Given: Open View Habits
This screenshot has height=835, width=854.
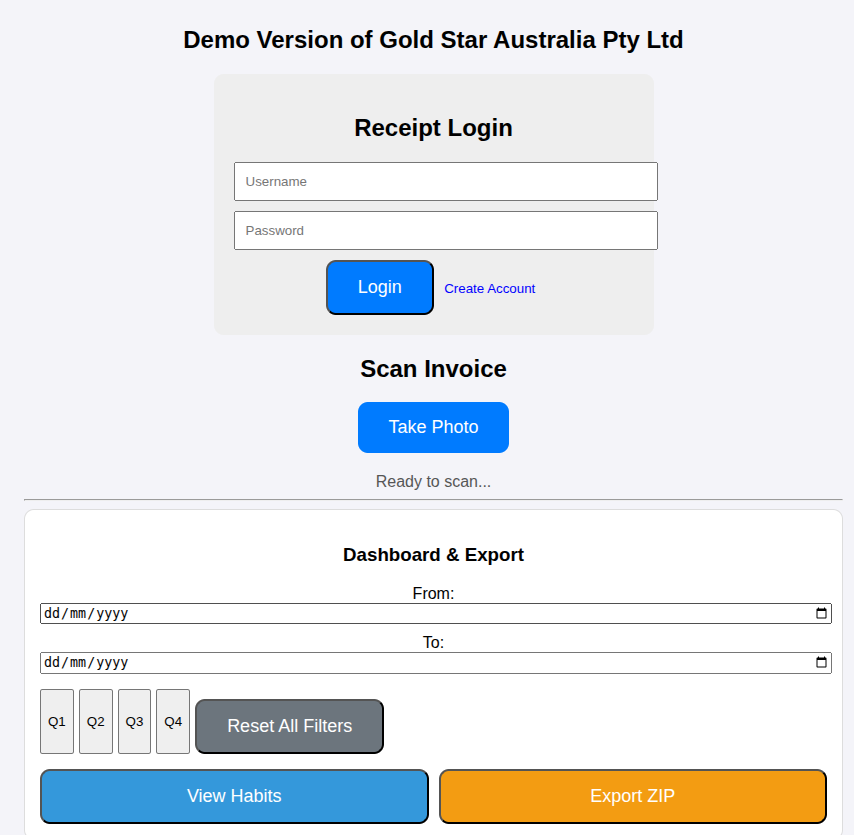Looking at the screenshot, I should (x=234, y=796).
